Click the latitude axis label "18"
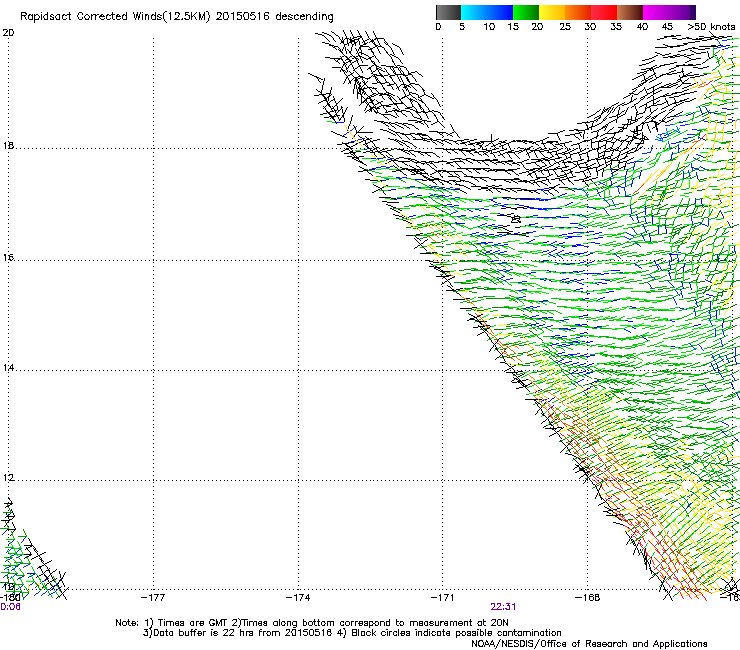The image size is (740, 650). pos(8,145)
